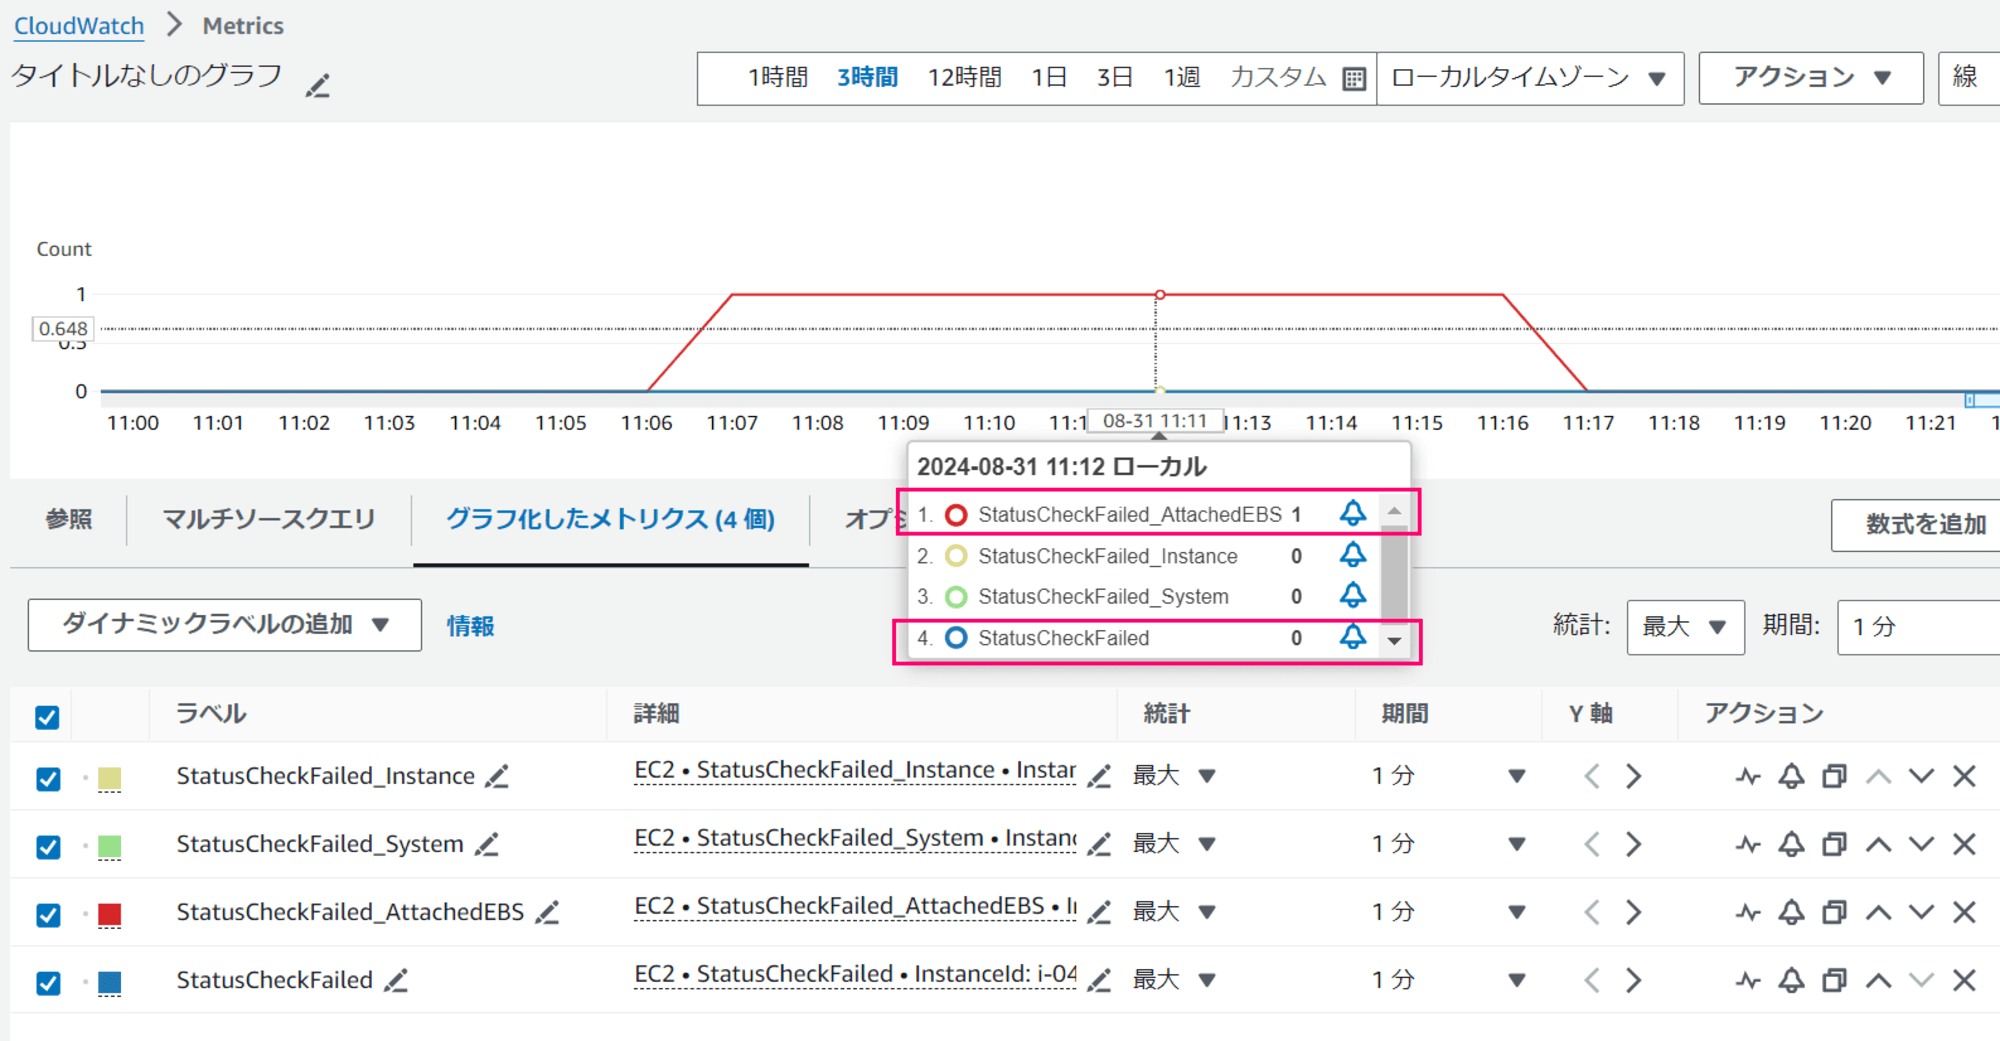Move StatusCheckFailed_System row up
The height and width of the screenshot is (1041, 2000).
pyautogui.click(x=1878, y=844)
